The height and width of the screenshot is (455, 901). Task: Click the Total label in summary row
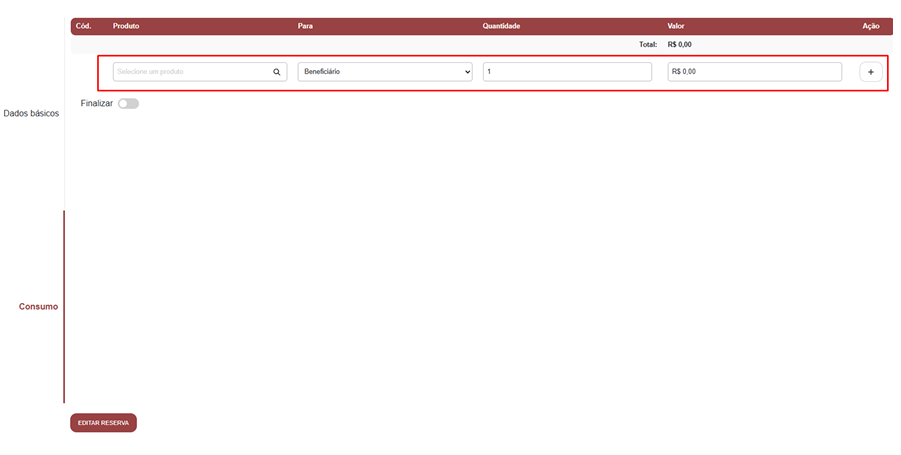click(648, 45)
